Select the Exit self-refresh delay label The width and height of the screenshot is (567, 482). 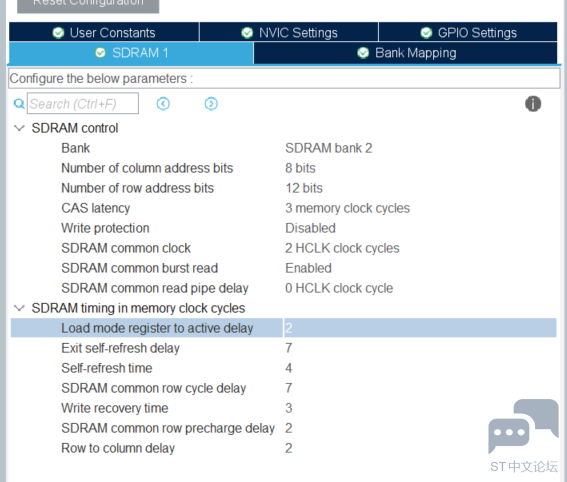click(120, 348)
